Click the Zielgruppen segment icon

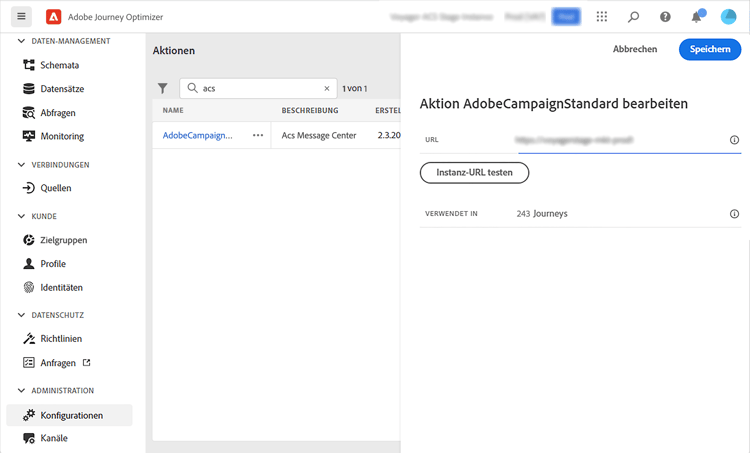[29, 240]
